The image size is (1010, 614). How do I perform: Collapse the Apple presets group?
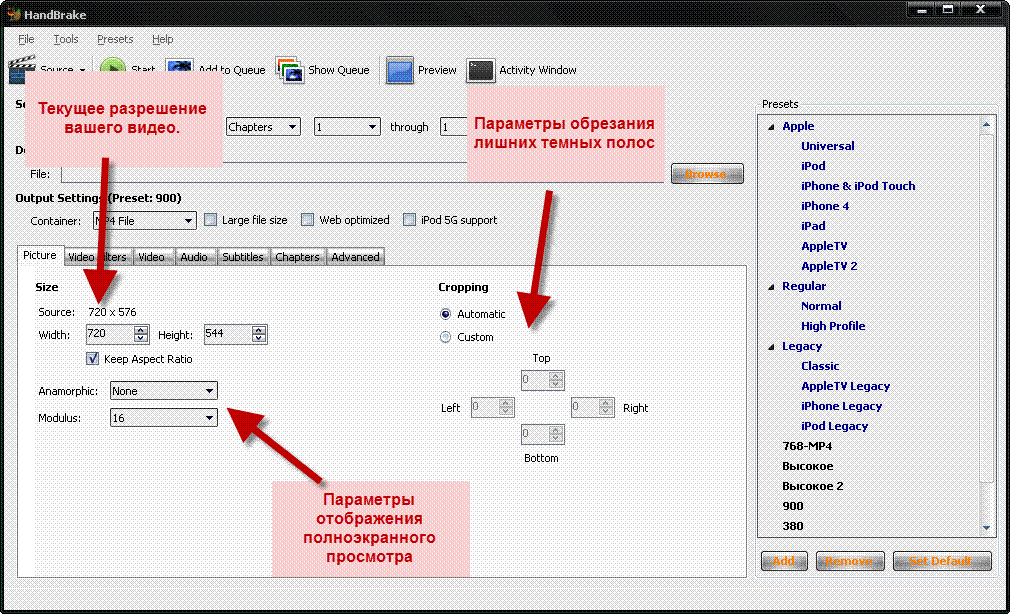pos(771,127)
